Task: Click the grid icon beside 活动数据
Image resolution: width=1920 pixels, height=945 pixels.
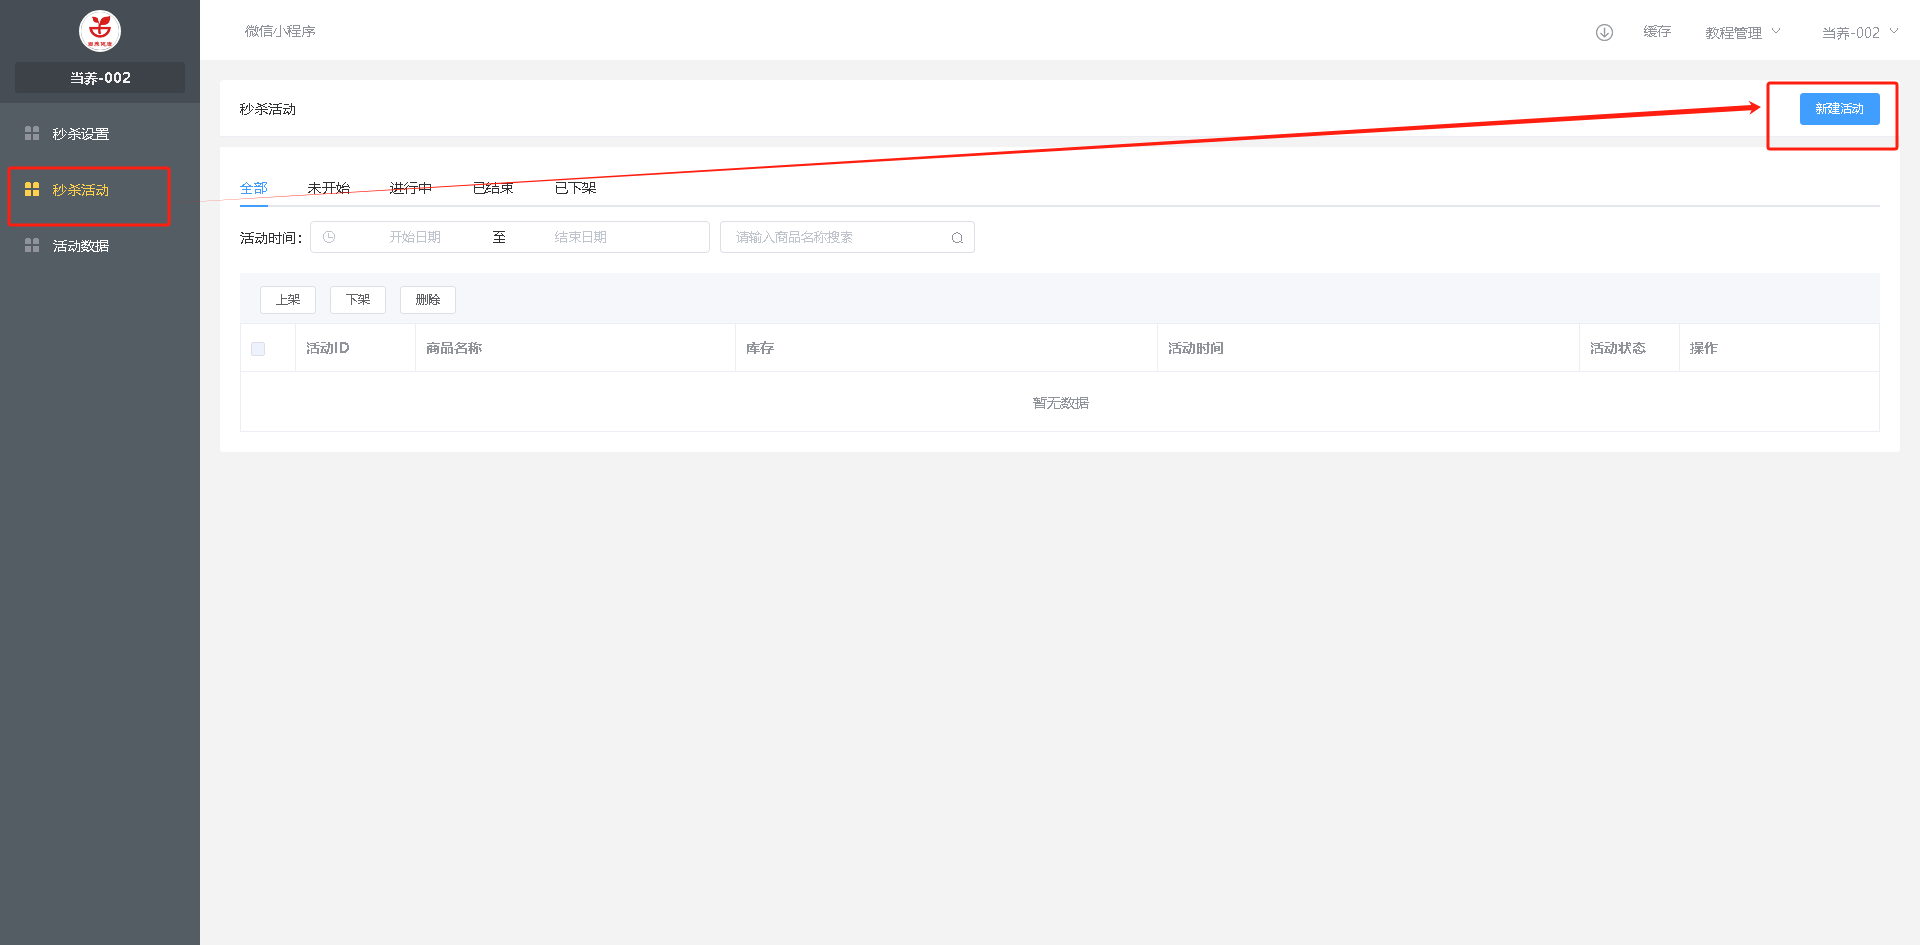Action: click(x=32, y=245)
